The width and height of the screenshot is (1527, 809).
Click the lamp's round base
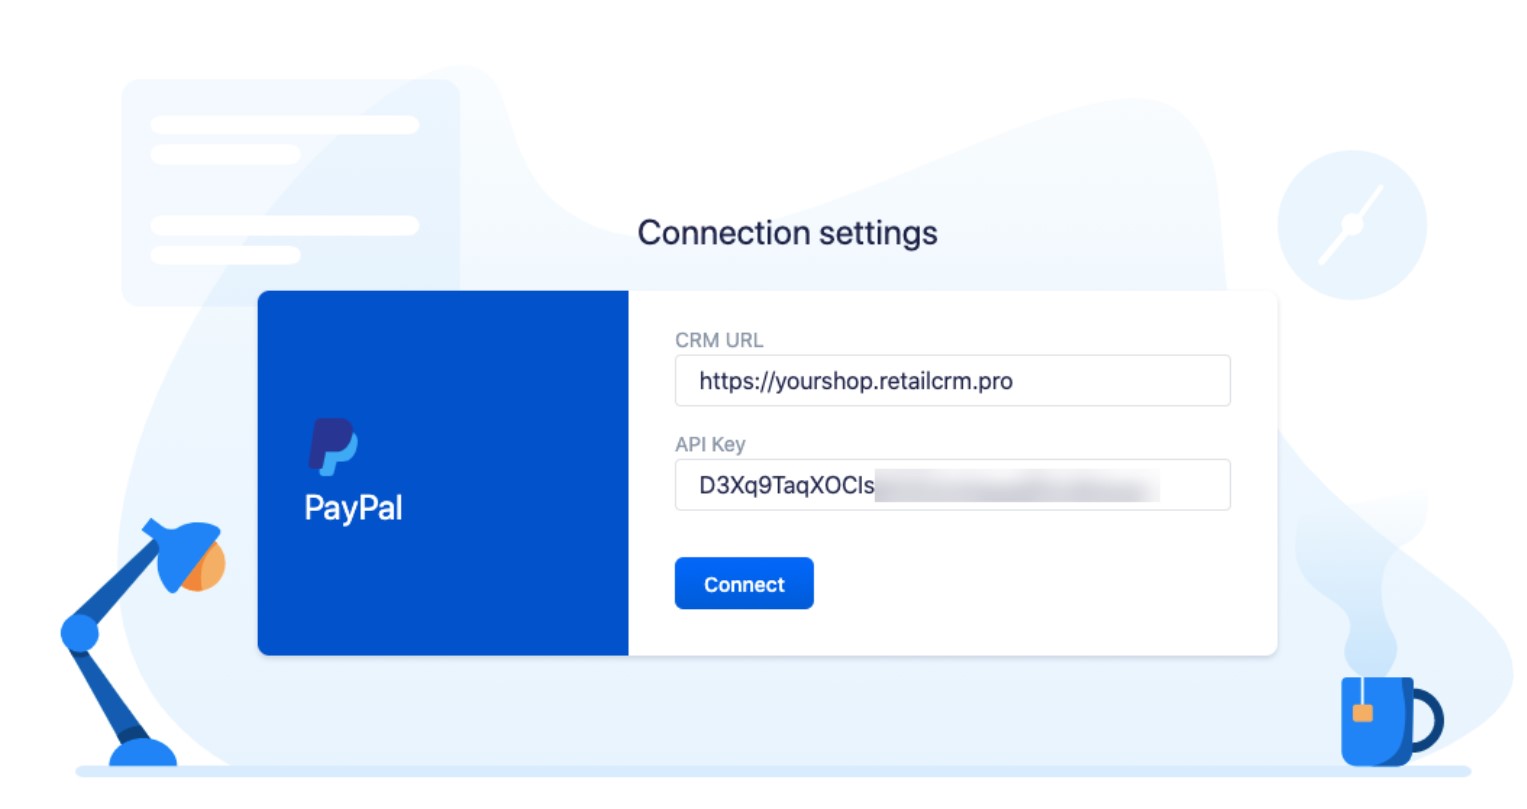(142, 753)
